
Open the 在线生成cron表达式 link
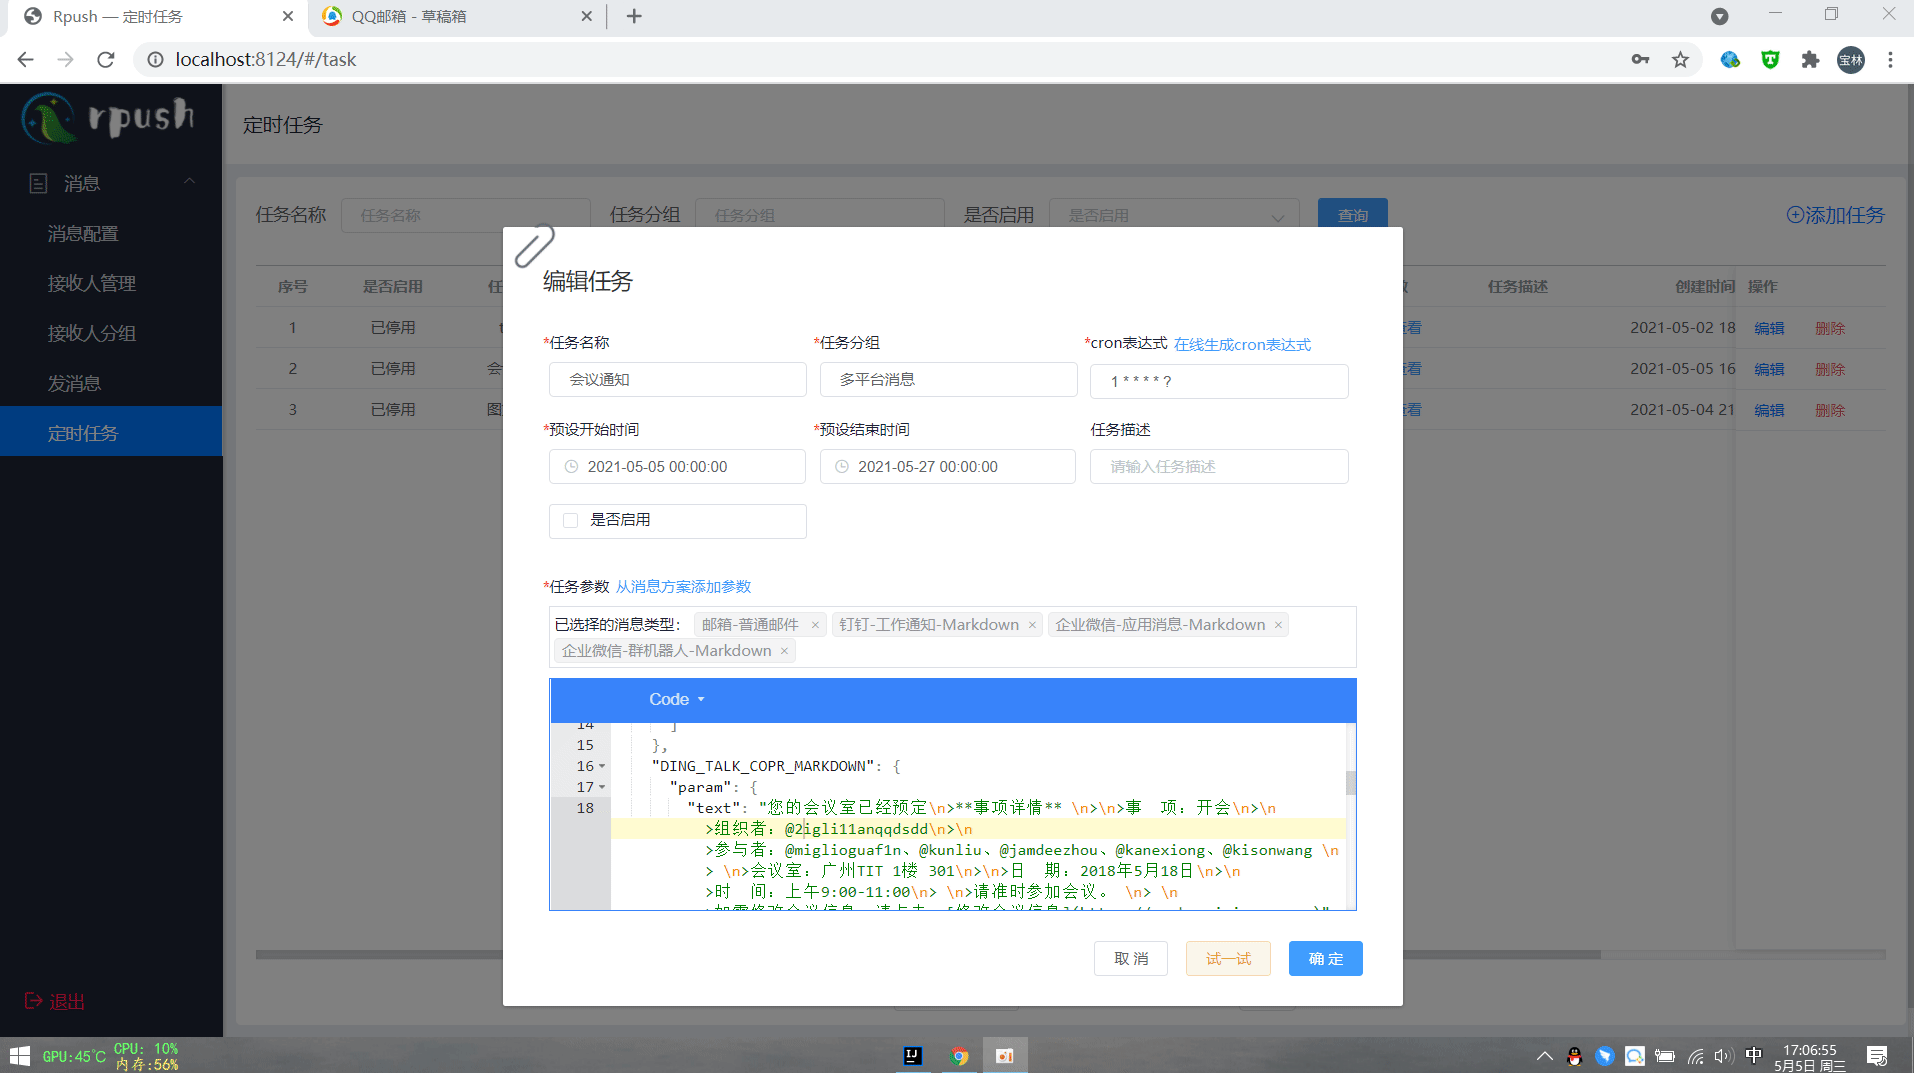point(1243,343)
